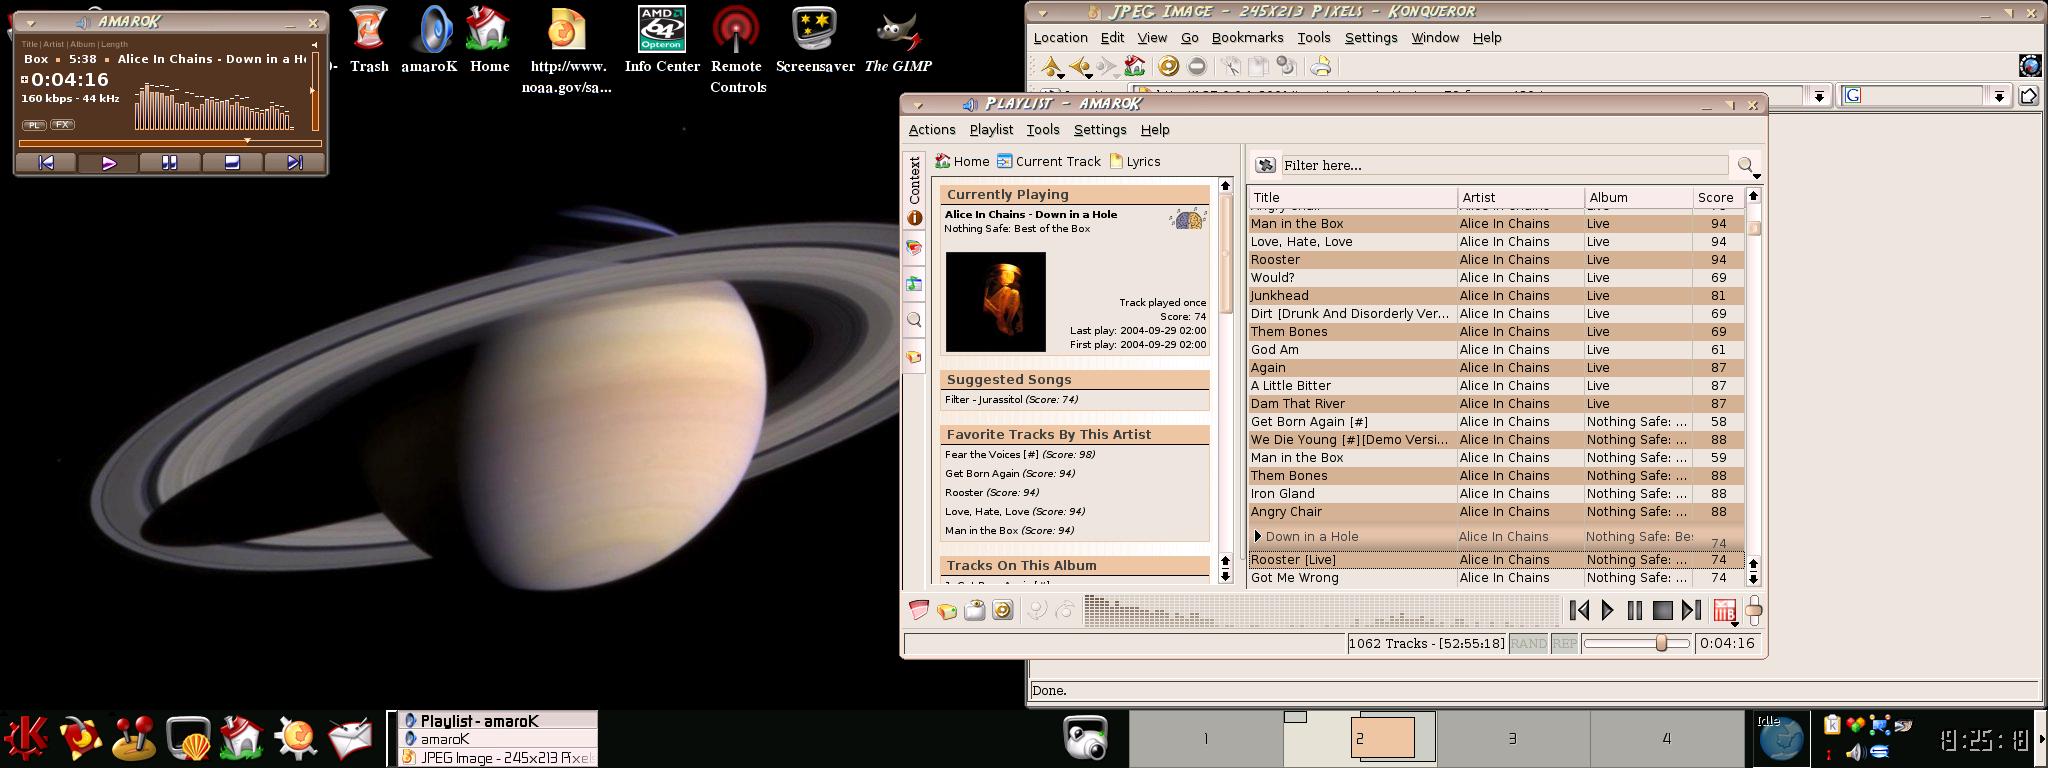Viewport: 2048px width, 768px height.
Task: Switch to virtual desktop 3 in pager
Action: pyautogui.click(x=1512, y=738)
